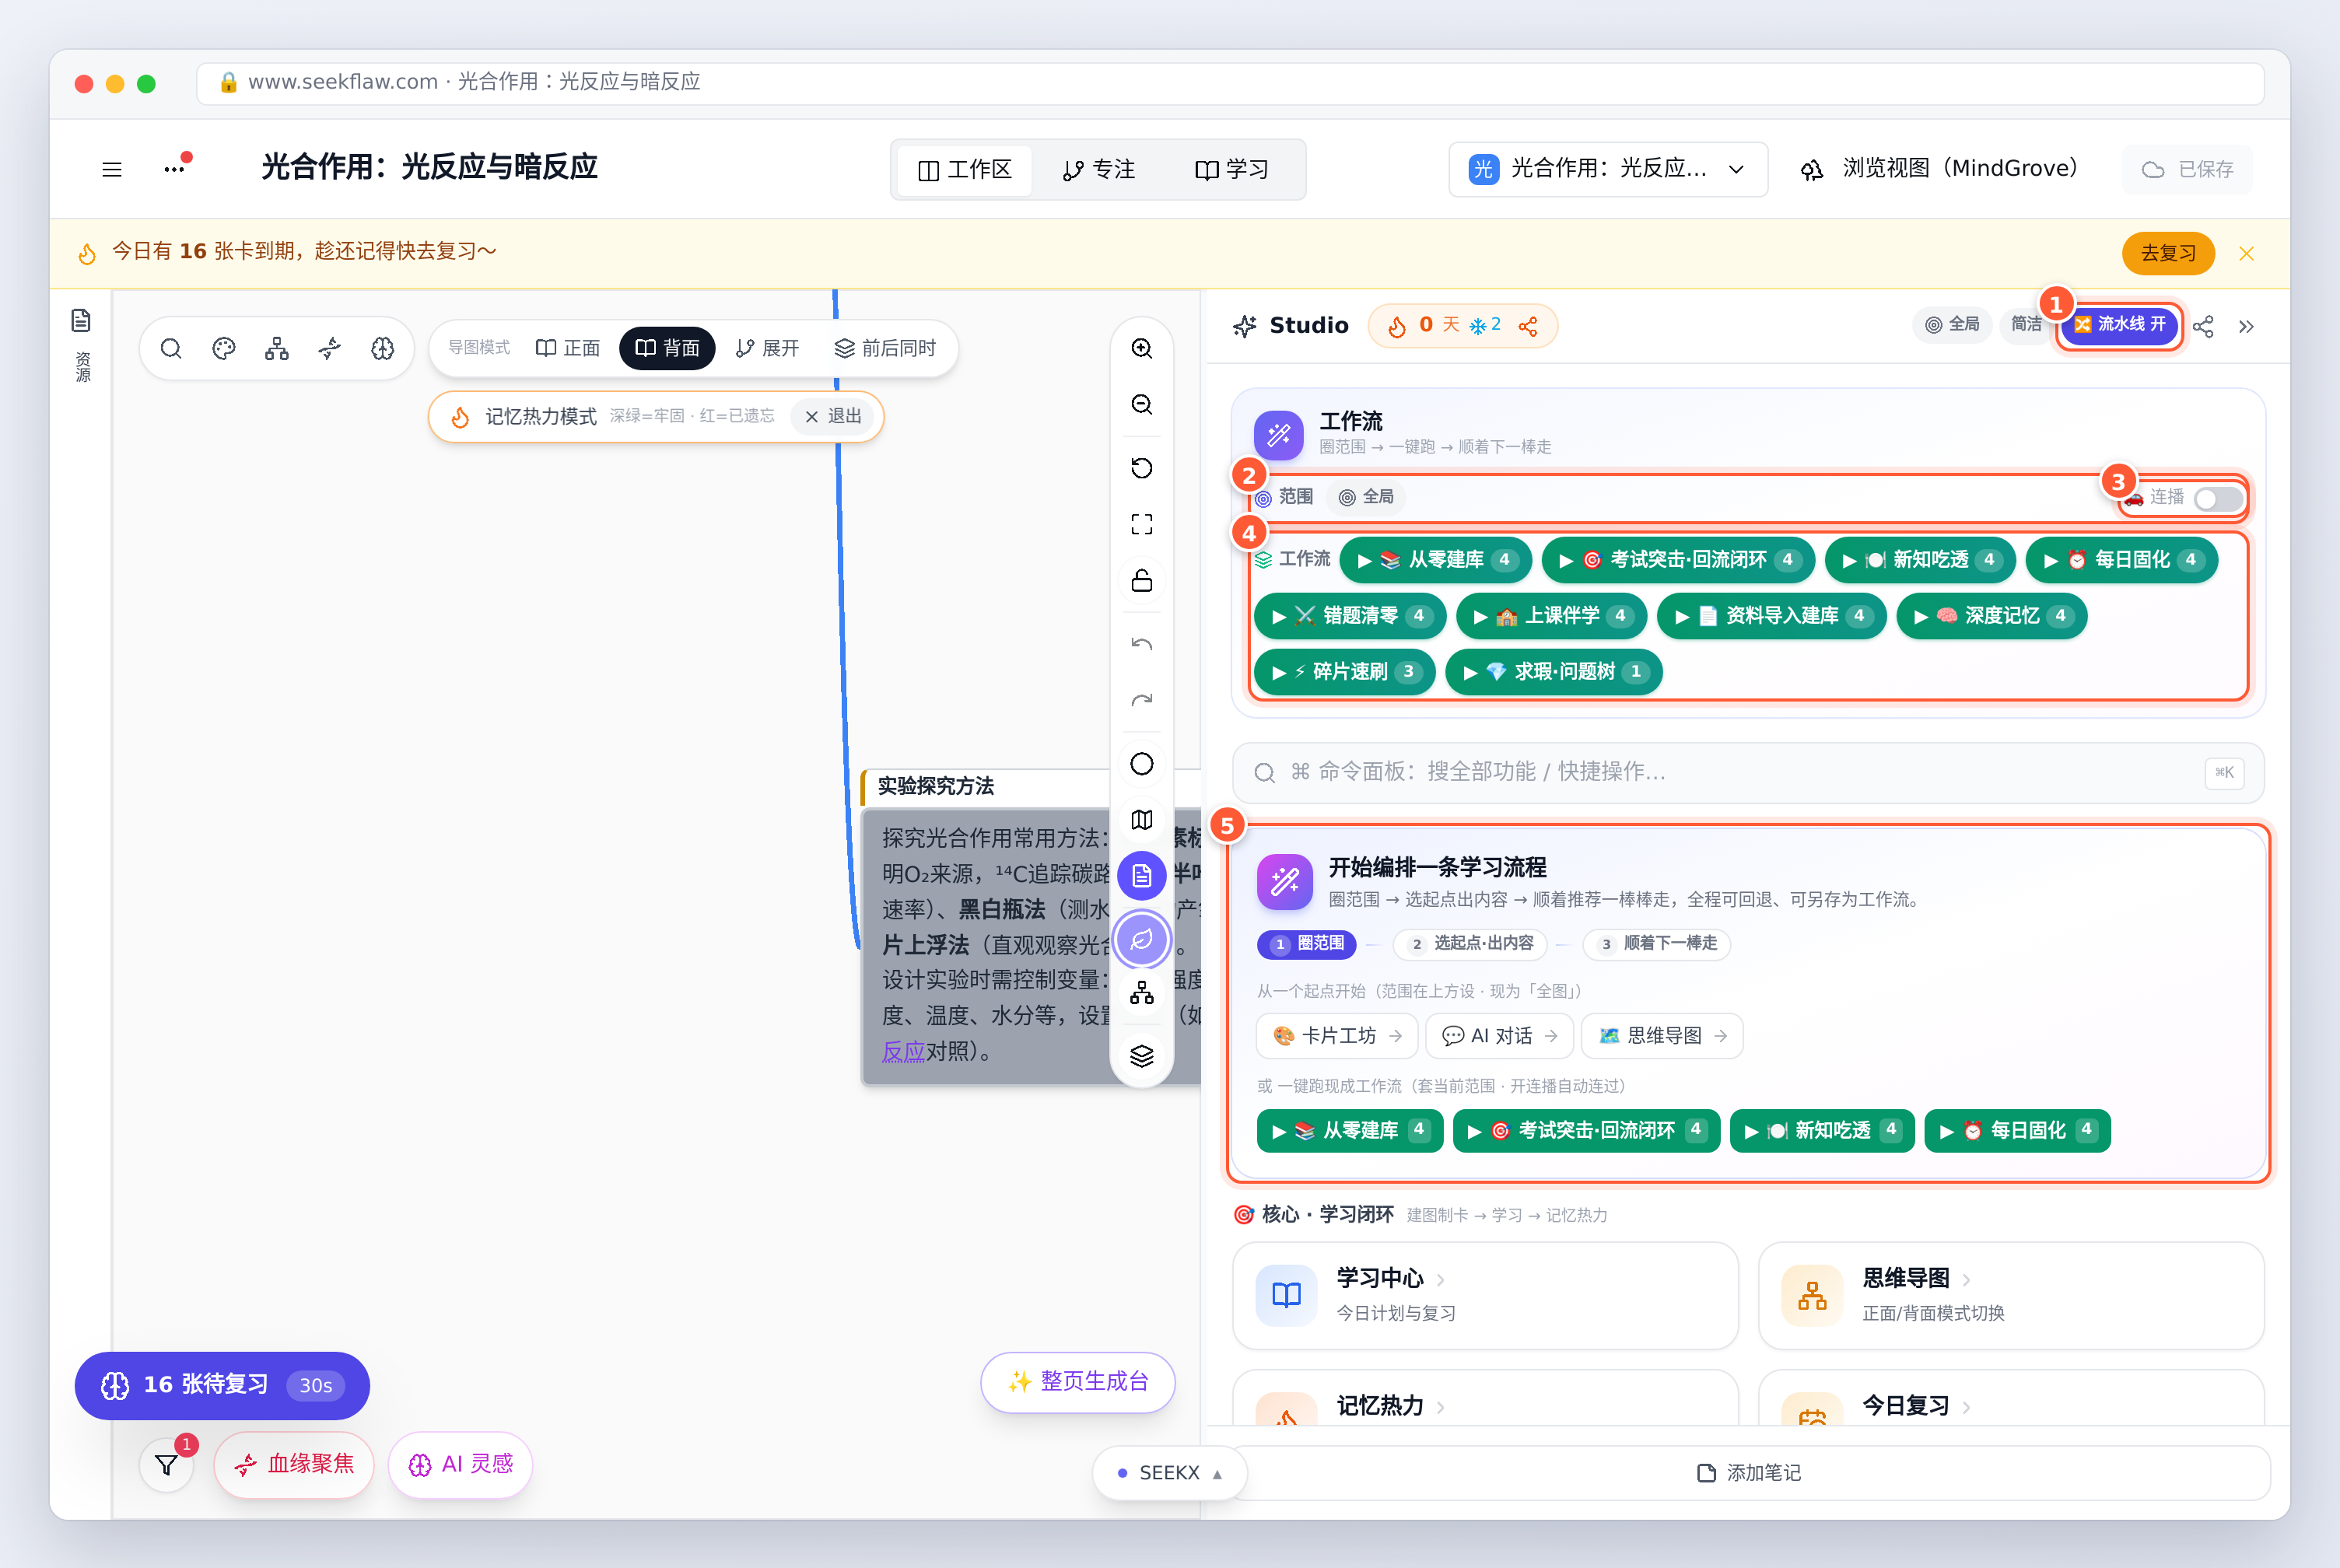Select 背面 map mode
Viewport: 2340px width, 1568px height.
pos(667,348)
